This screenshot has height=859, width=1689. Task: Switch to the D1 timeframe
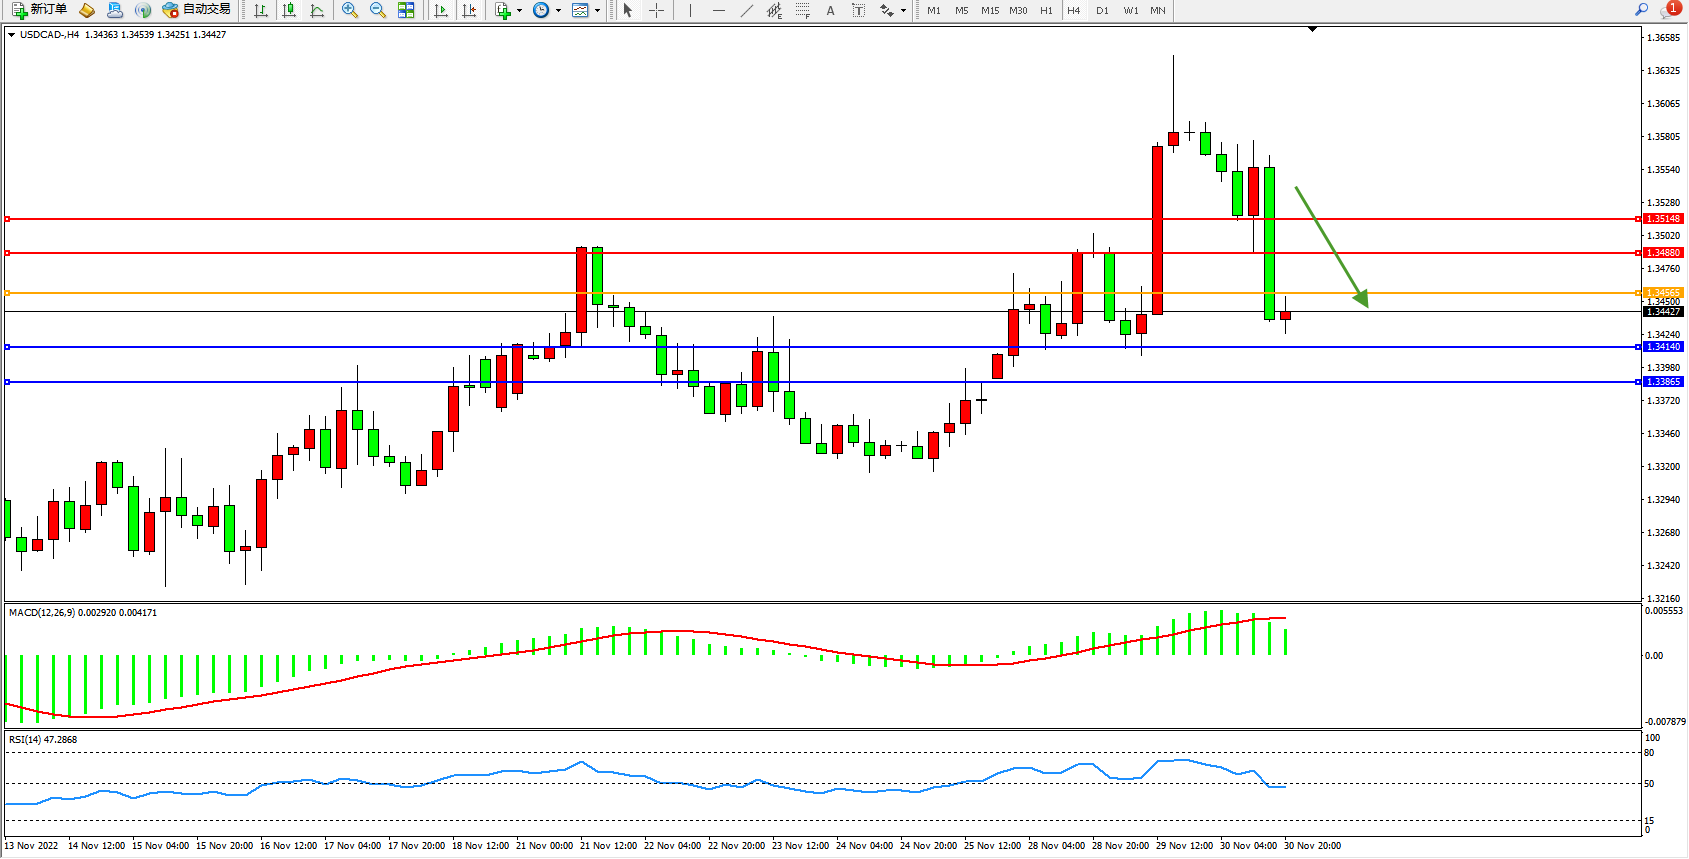[x=1102, y=10]
